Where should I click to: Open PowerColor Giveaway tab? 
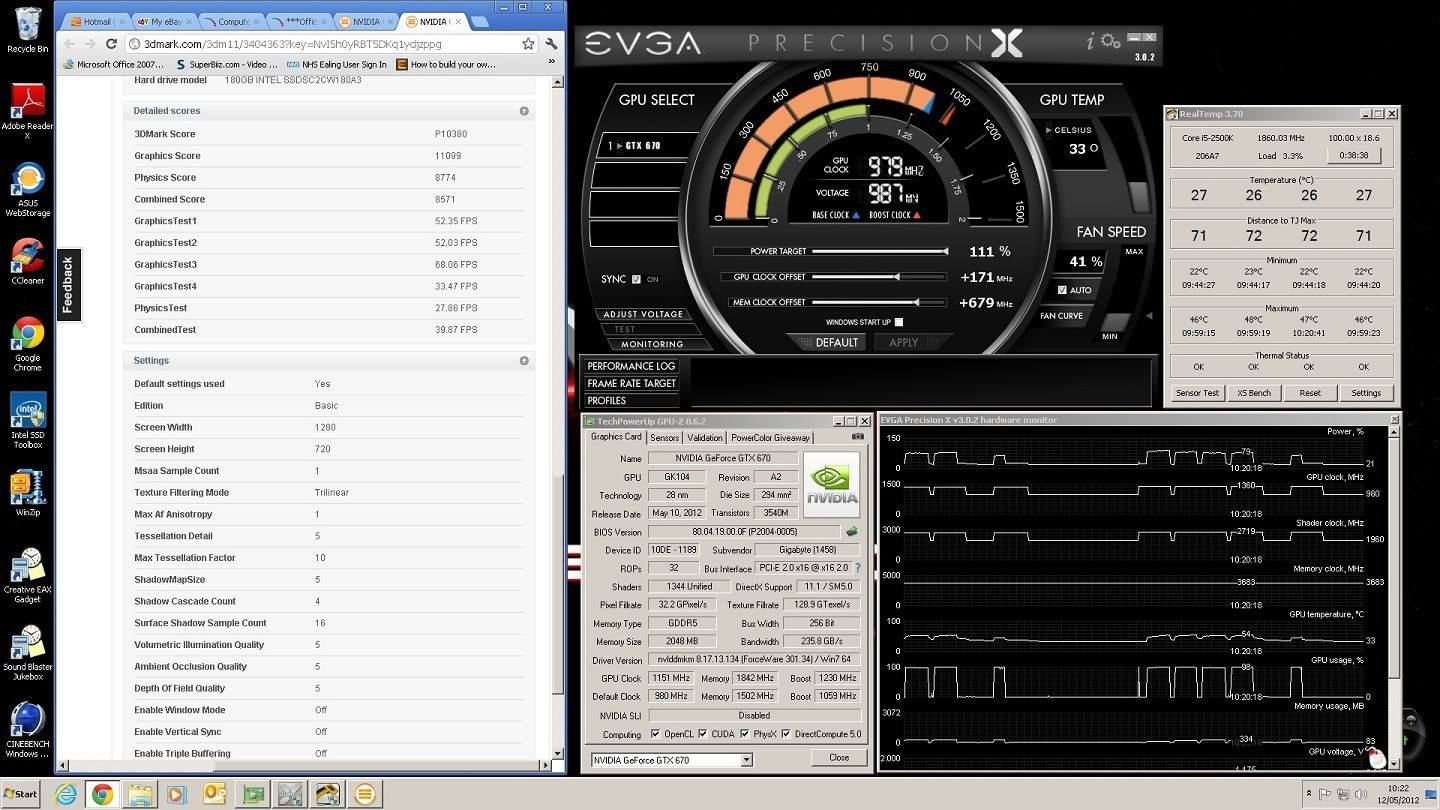771,438
